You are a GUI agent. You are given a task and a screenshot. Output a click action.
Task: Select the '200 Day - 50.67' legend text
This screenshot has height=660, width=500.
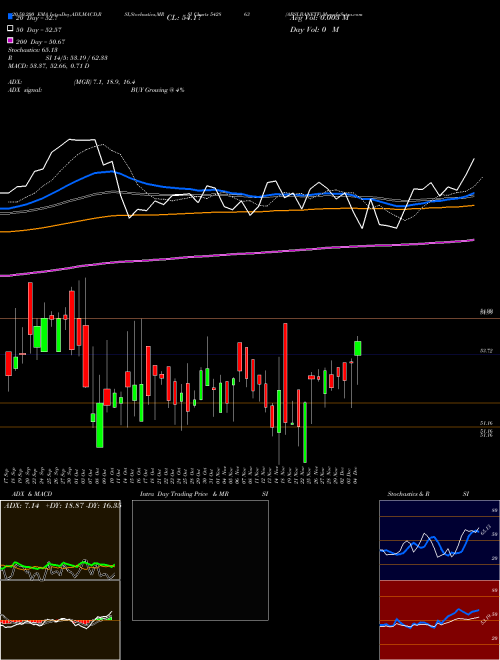[x=41, y=42]
